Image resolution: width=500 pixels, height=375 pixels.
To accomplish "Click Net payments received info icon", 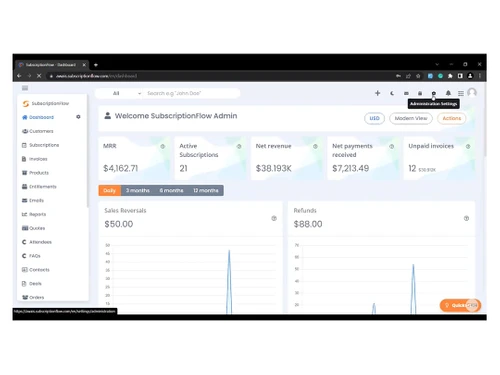I will [x=392, y=146].
